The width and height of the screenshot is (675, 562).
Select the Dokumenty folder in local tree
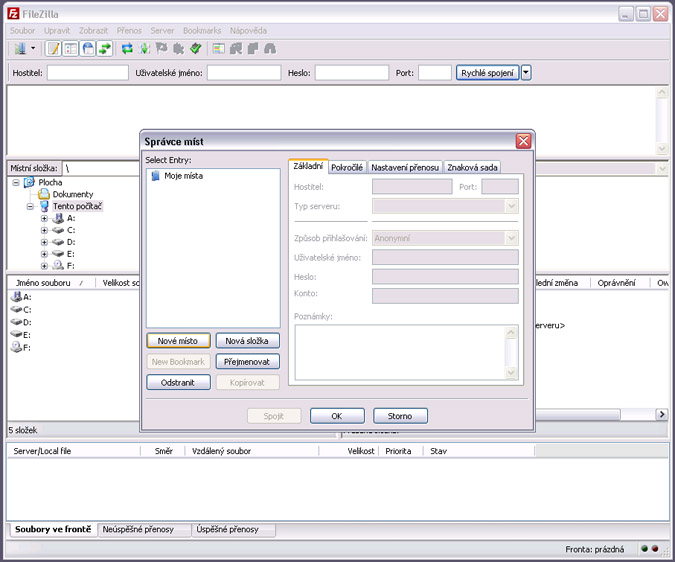coord(73,195)
